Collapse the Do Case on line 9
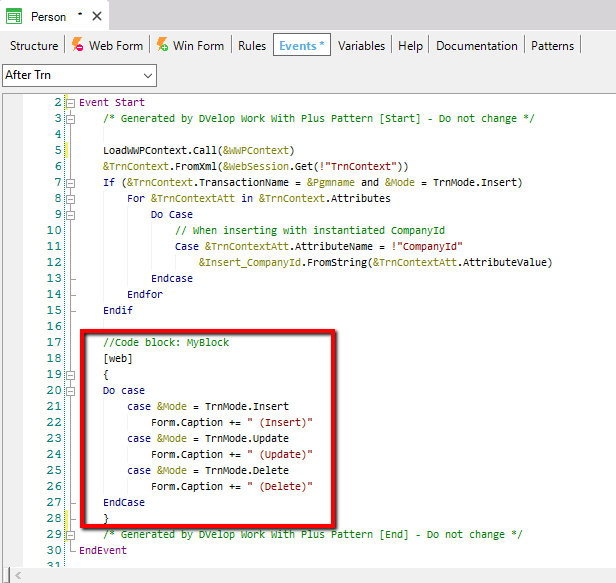The height and width of the screenshot is (583, 616). (70, 215)
